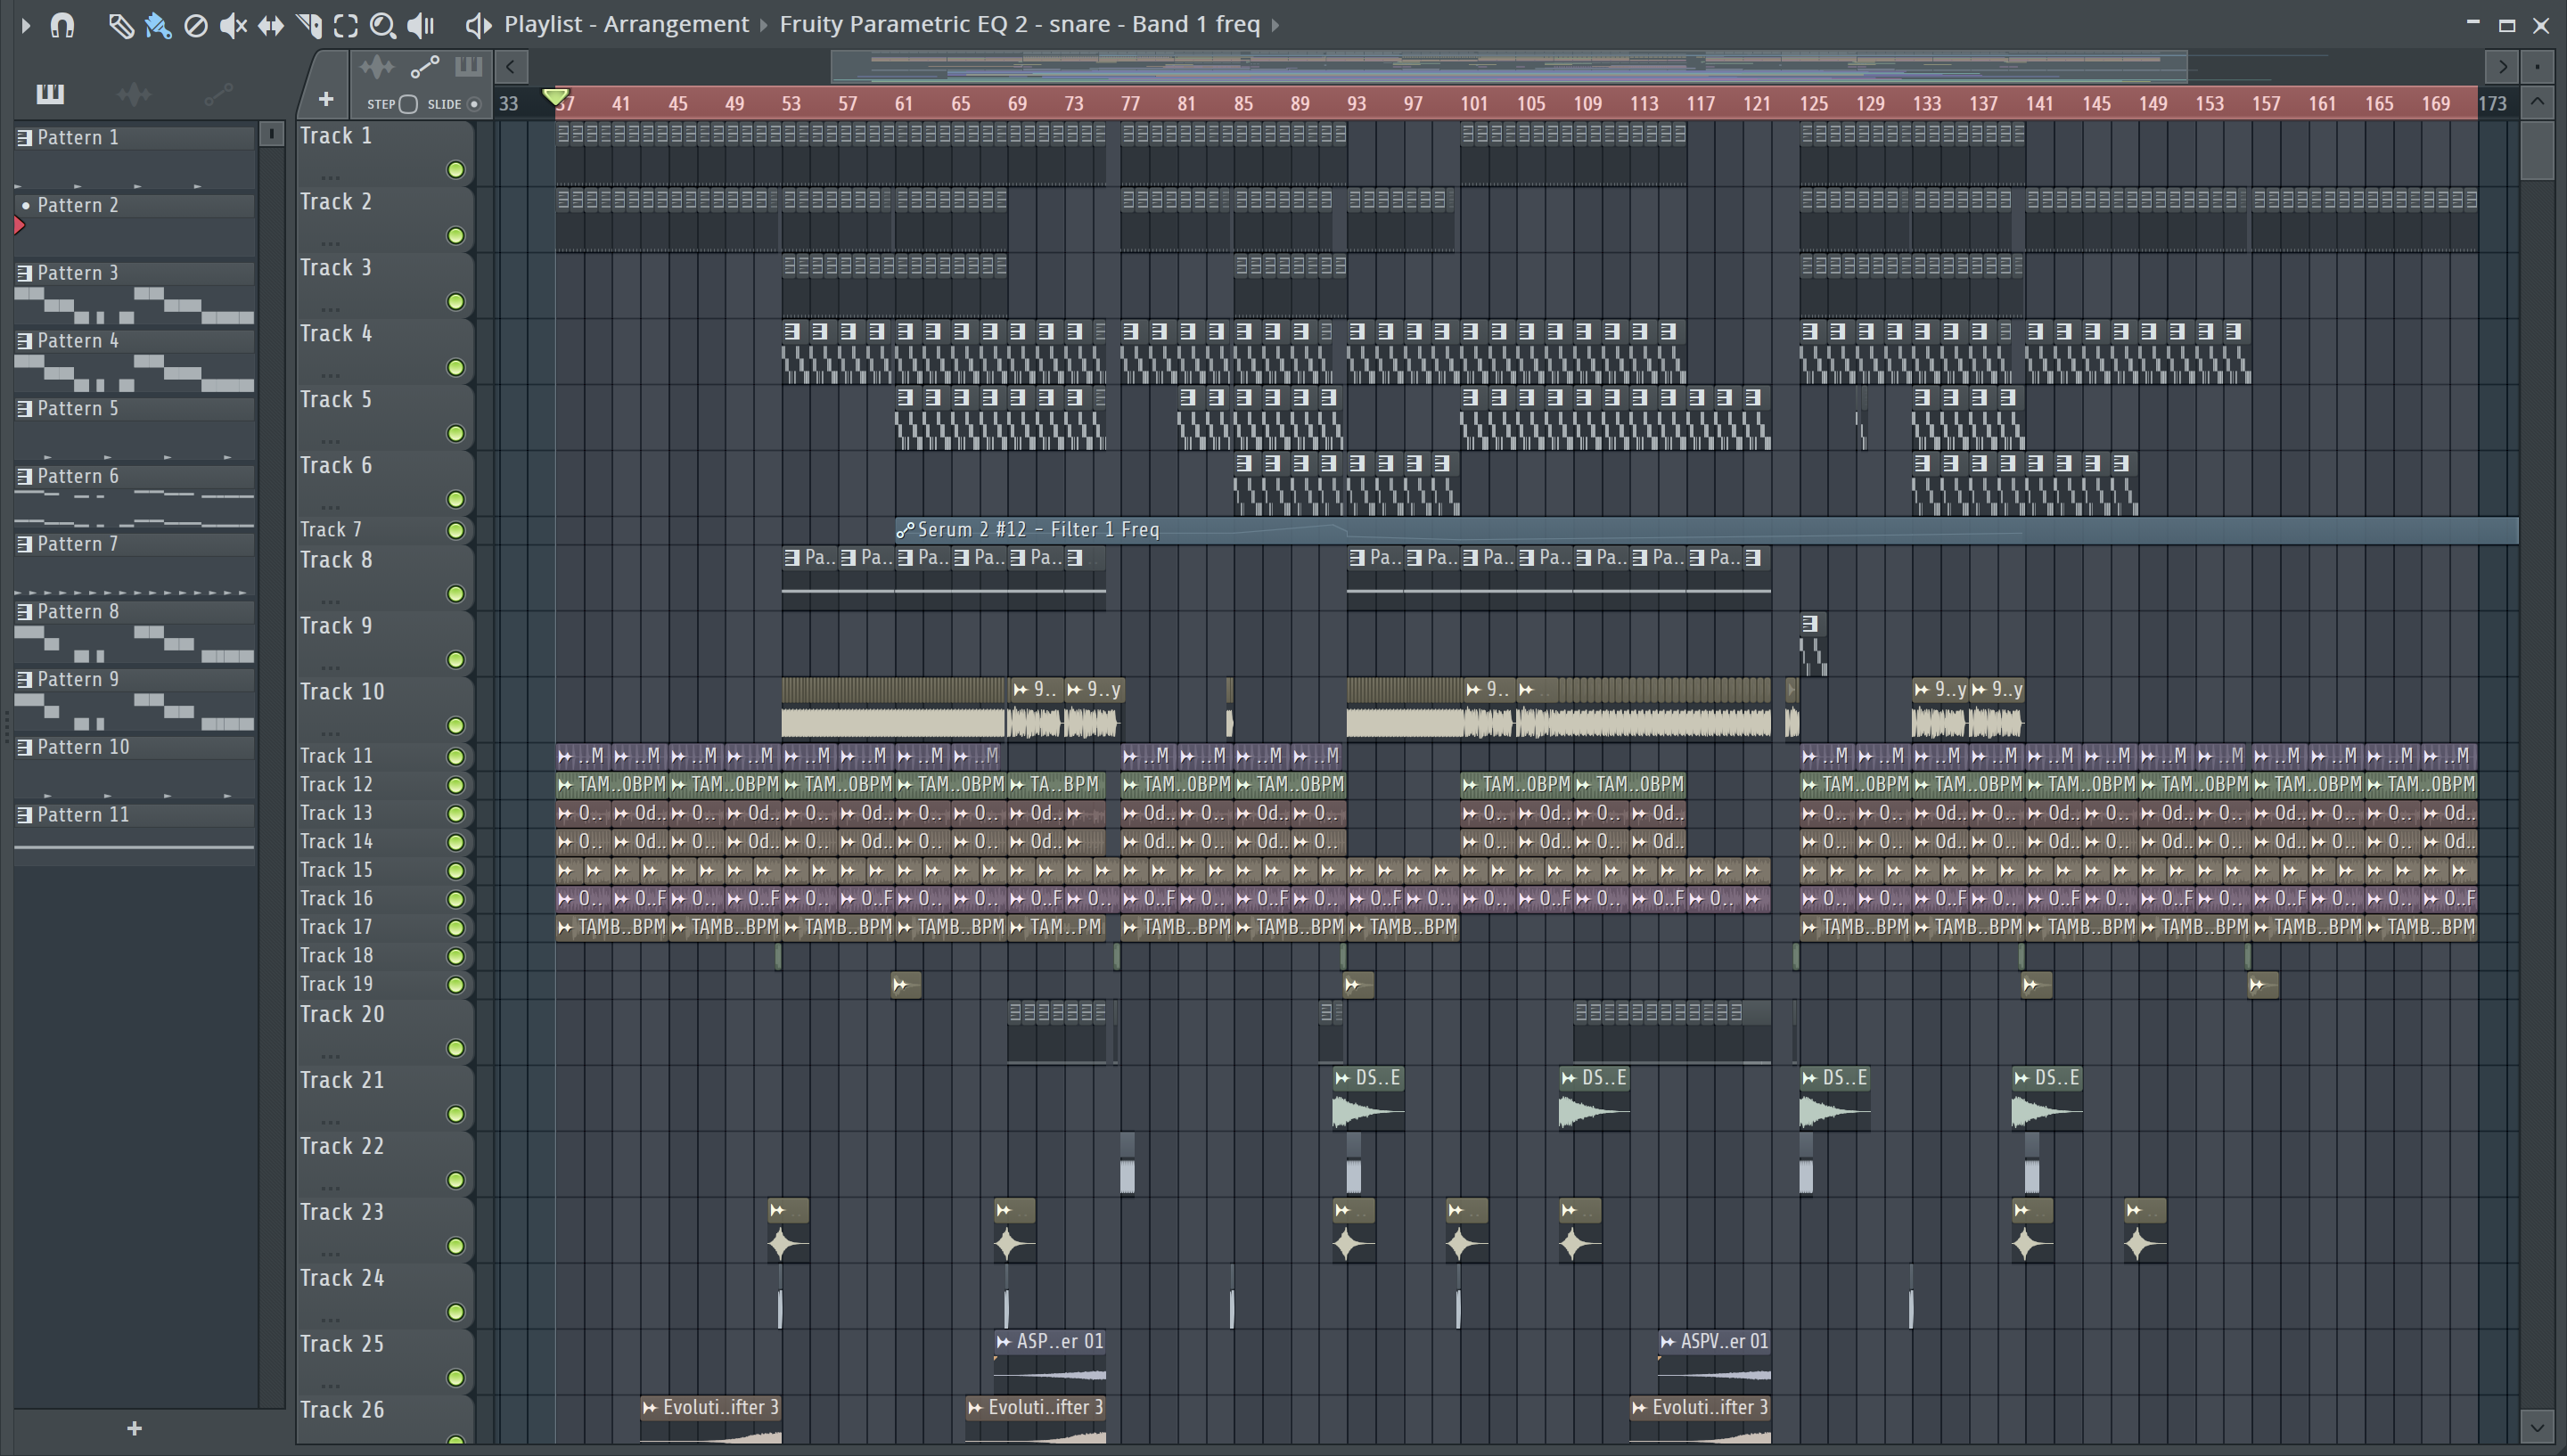Select the Slip tool
2567x1456 pixels.
[x=271, y=25]
